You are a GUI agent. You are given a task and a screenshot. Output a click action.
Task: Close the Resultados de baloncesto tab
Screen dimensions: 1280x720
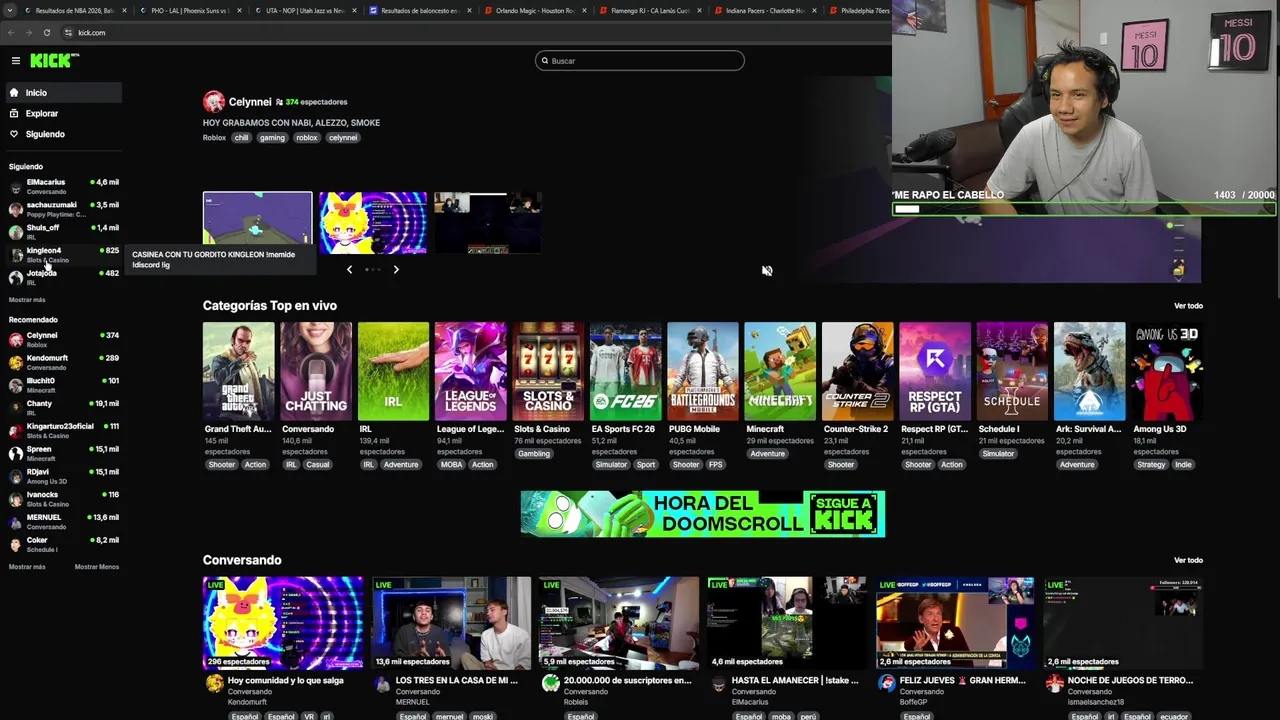coord(469,10)
